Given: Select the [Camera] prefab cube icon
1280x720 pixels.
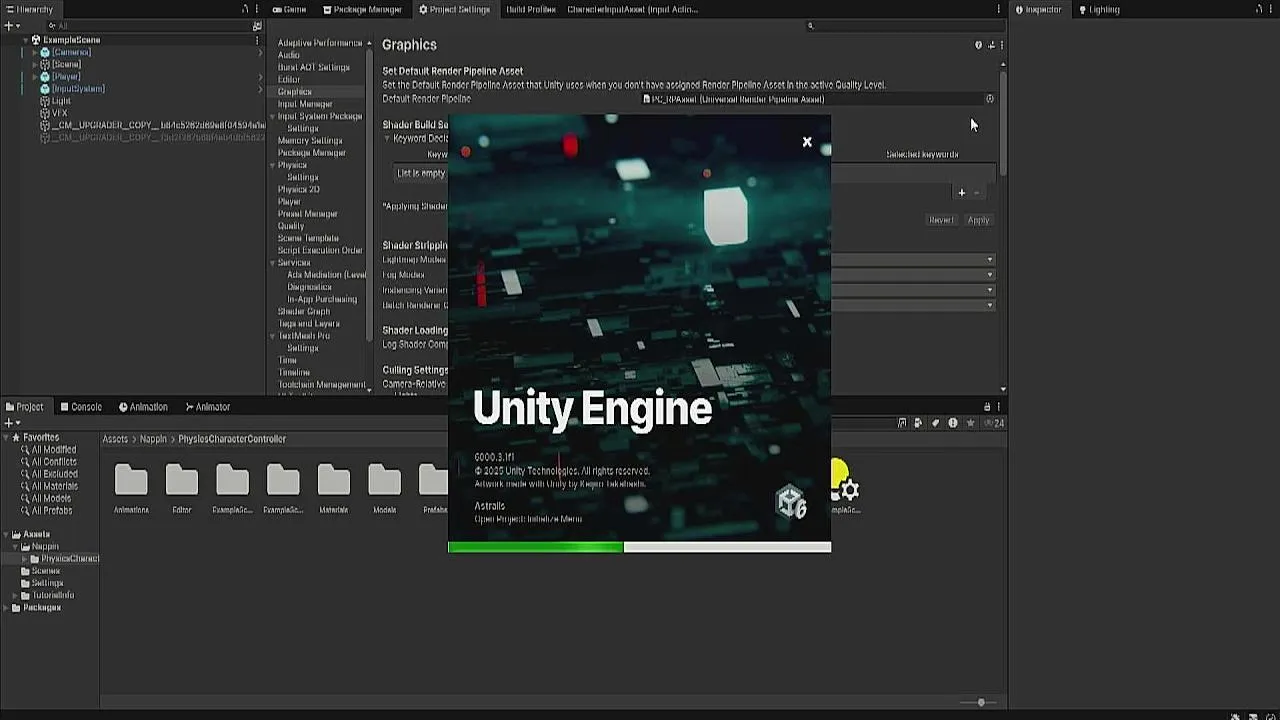Looking at the screenshot, I should [x=45, y=52].
